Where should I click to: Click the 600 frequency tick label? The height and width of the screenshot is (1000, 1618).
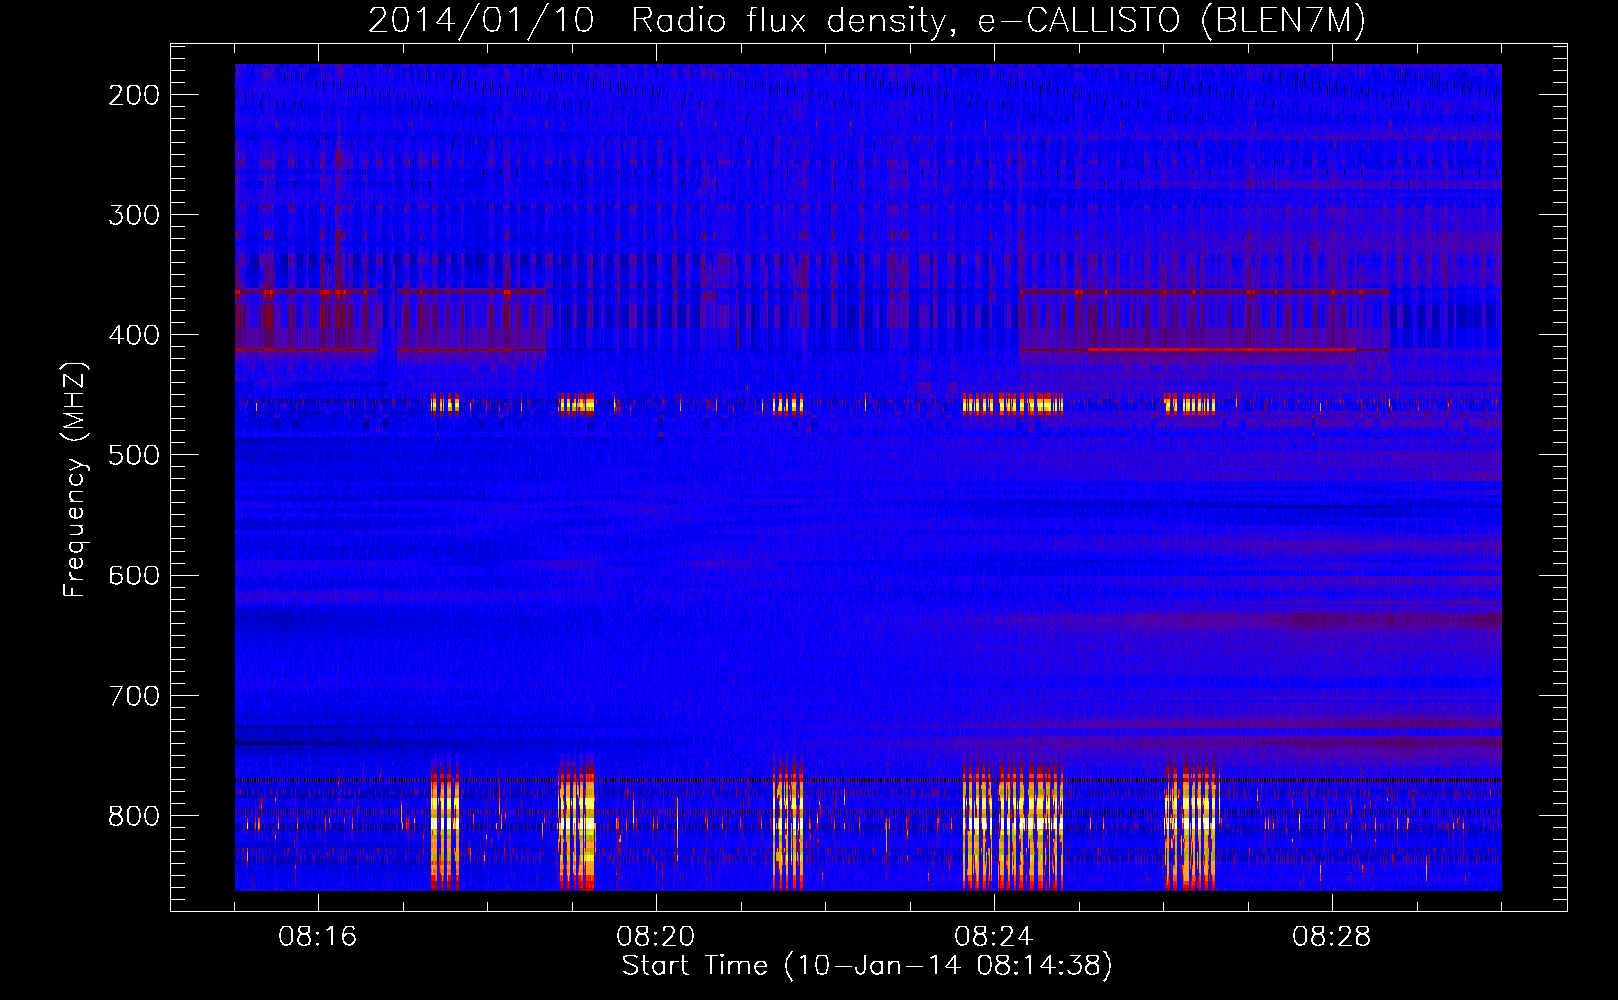134,575
